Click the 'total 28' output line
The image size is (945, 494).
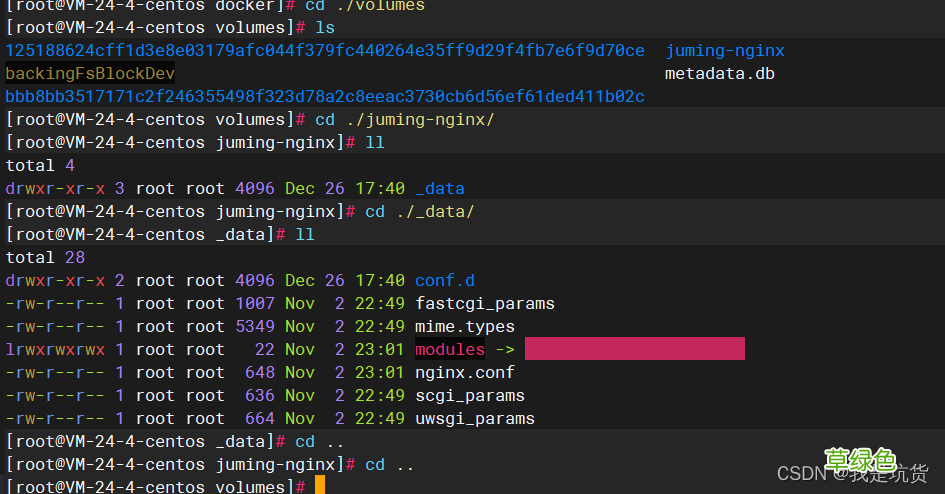click(x=45, y=258)
